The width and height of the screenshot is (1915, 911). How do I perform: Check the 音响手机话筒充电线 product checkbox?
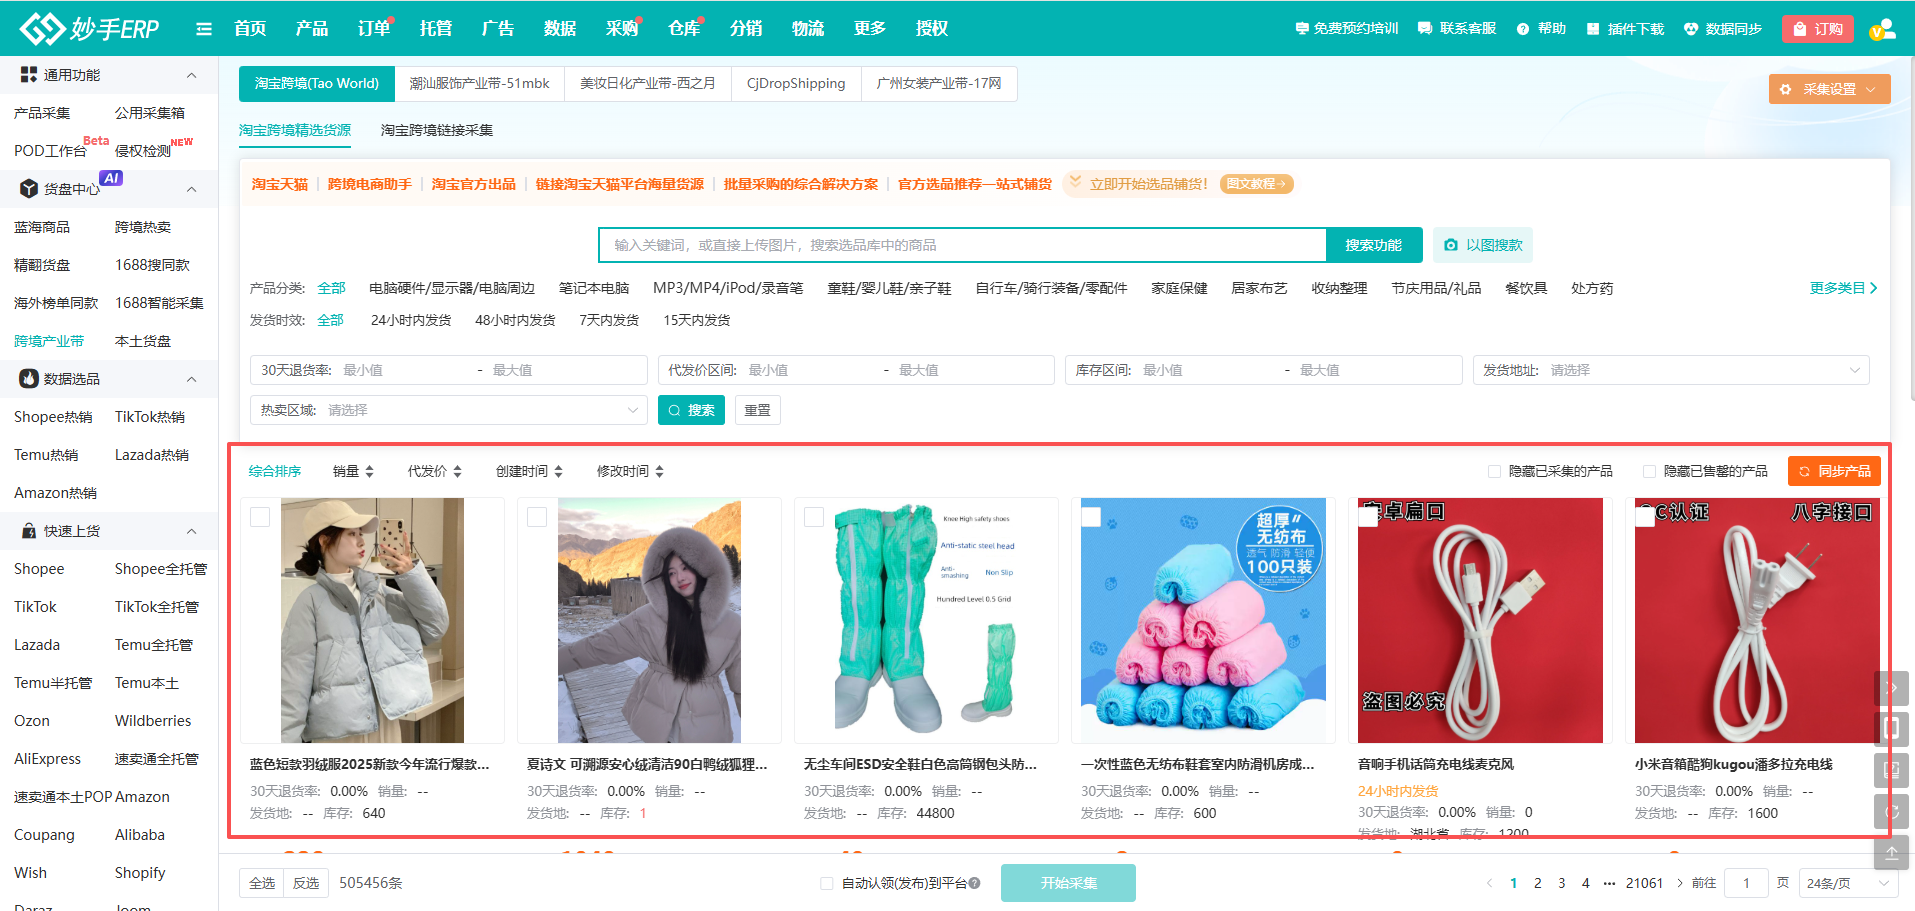(1368, 517)
